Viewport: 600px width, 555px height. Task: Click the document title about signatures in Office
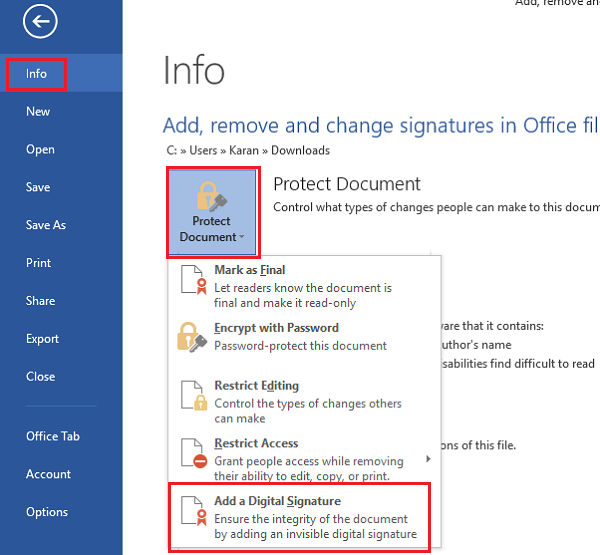click(381, 126)
